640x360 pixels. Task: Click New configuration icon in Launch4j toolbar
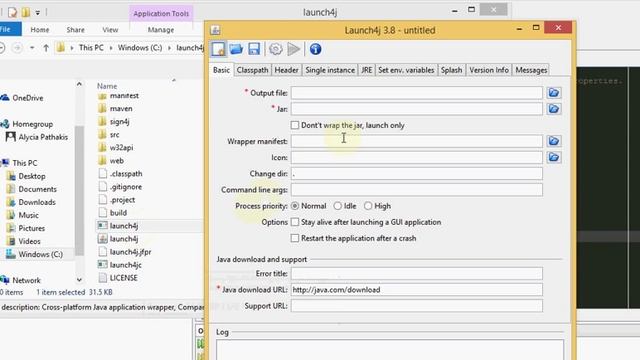click(x=218, y=49)
